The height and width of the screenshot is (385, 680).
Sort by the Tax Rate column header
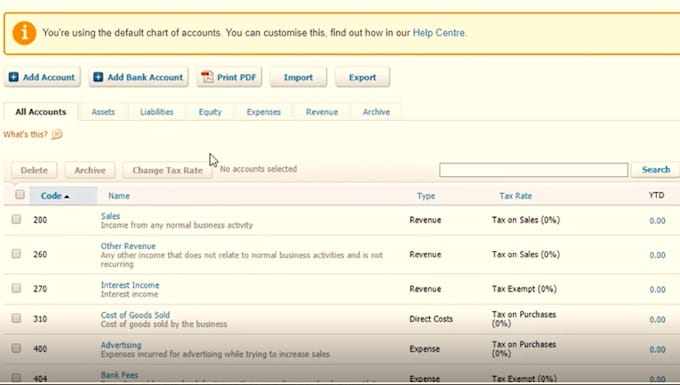(x=515, y=196)
